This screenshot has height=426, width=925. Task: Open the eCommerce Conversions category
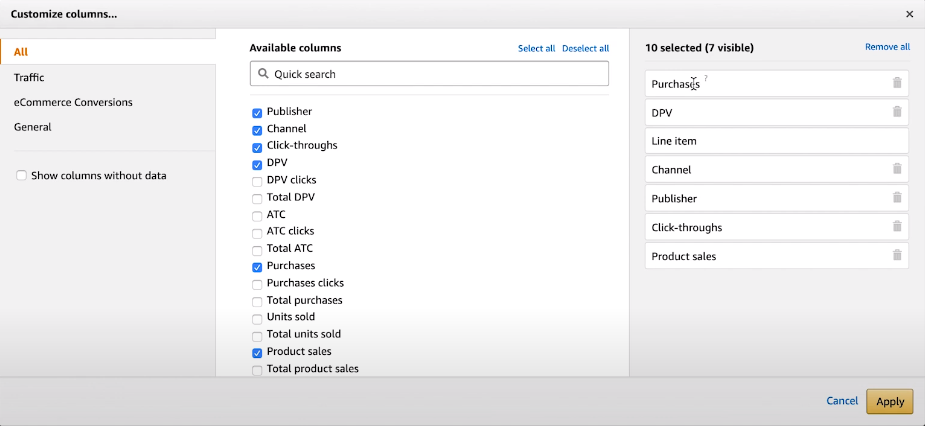[x=73, y=102]
